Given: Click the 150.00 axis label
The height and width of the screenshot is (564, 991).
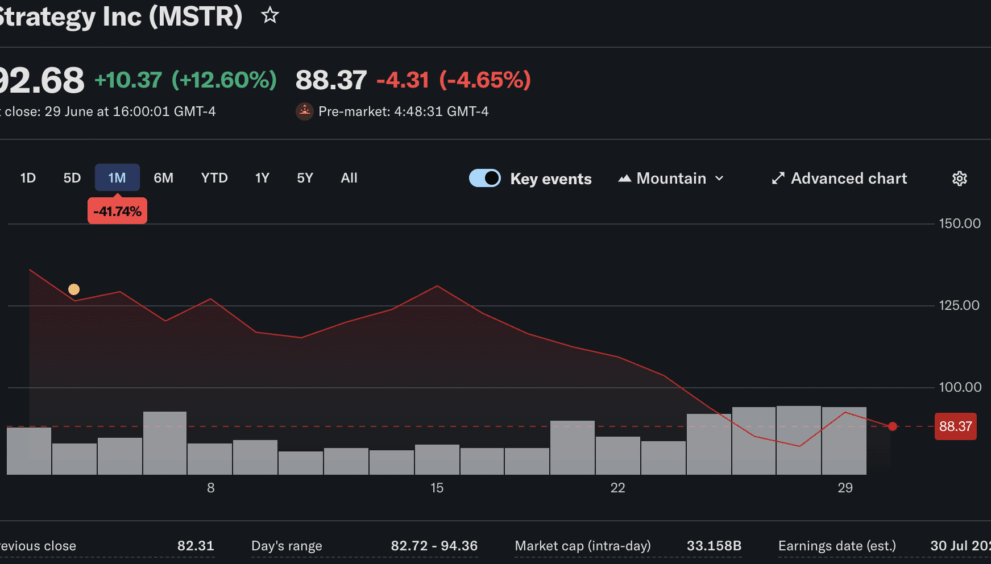Looking at the screenshot, I should 959,223.
